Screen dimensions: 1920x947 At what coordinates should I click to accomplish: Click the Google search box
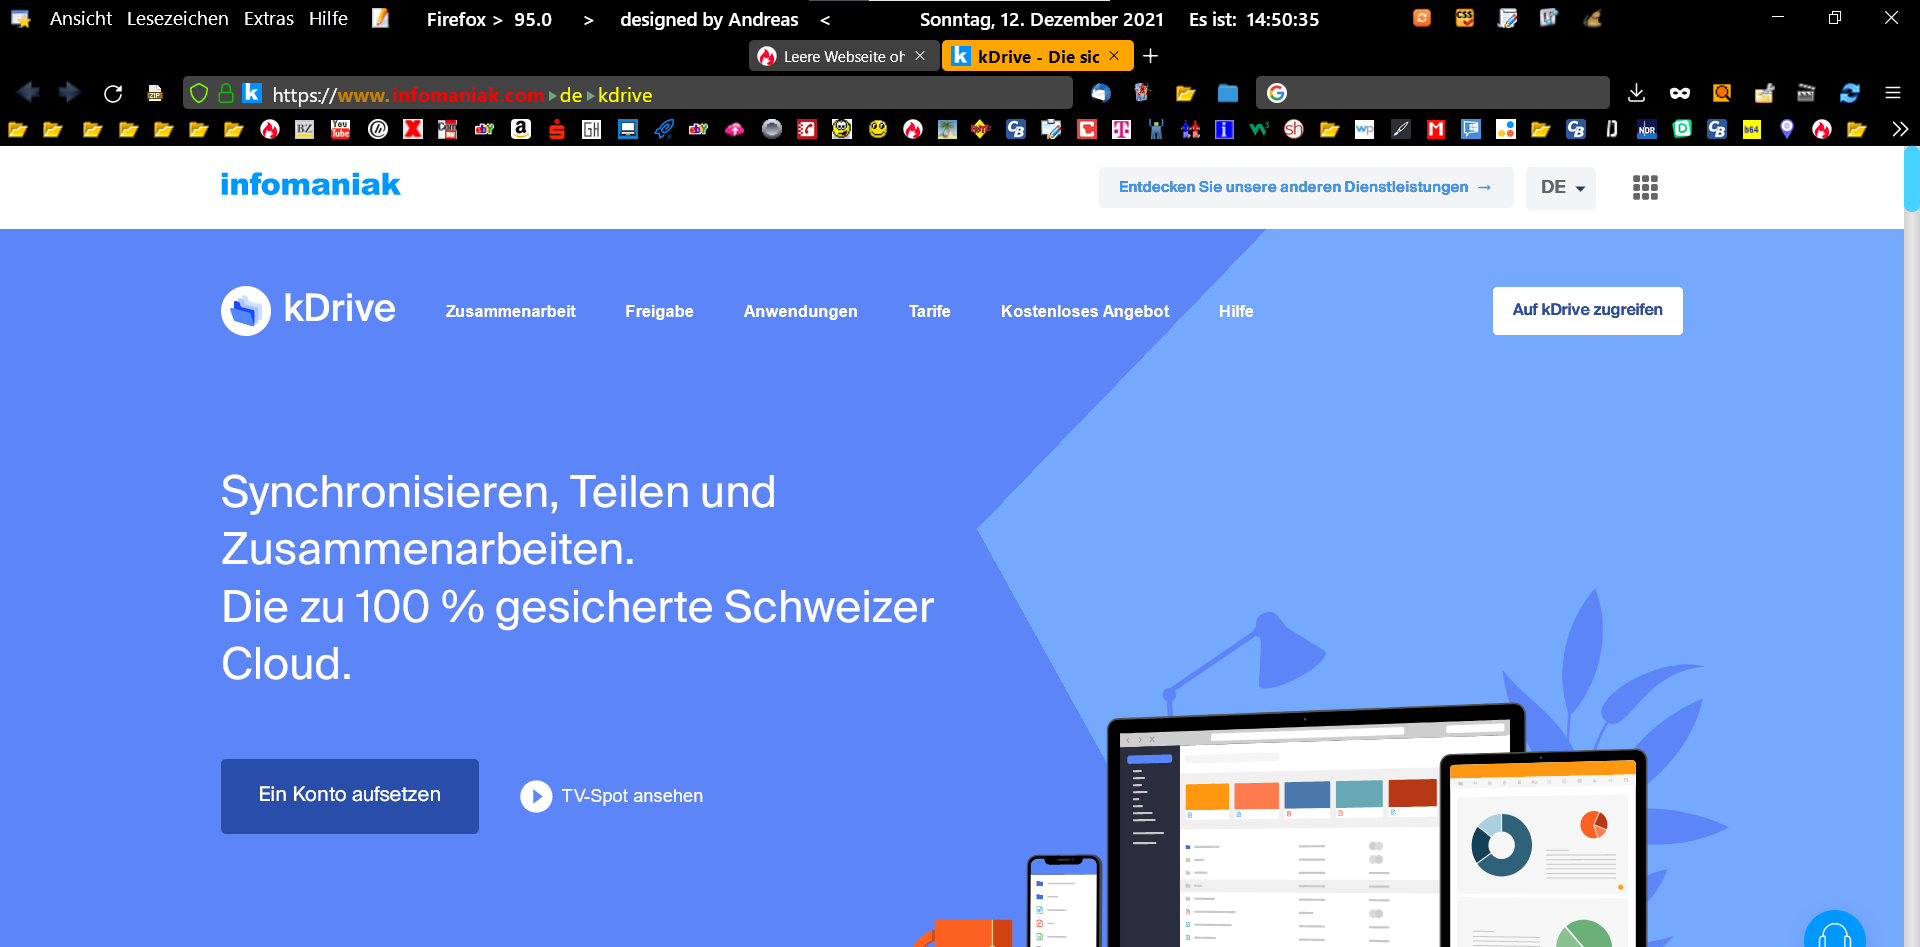[1432, 93]
